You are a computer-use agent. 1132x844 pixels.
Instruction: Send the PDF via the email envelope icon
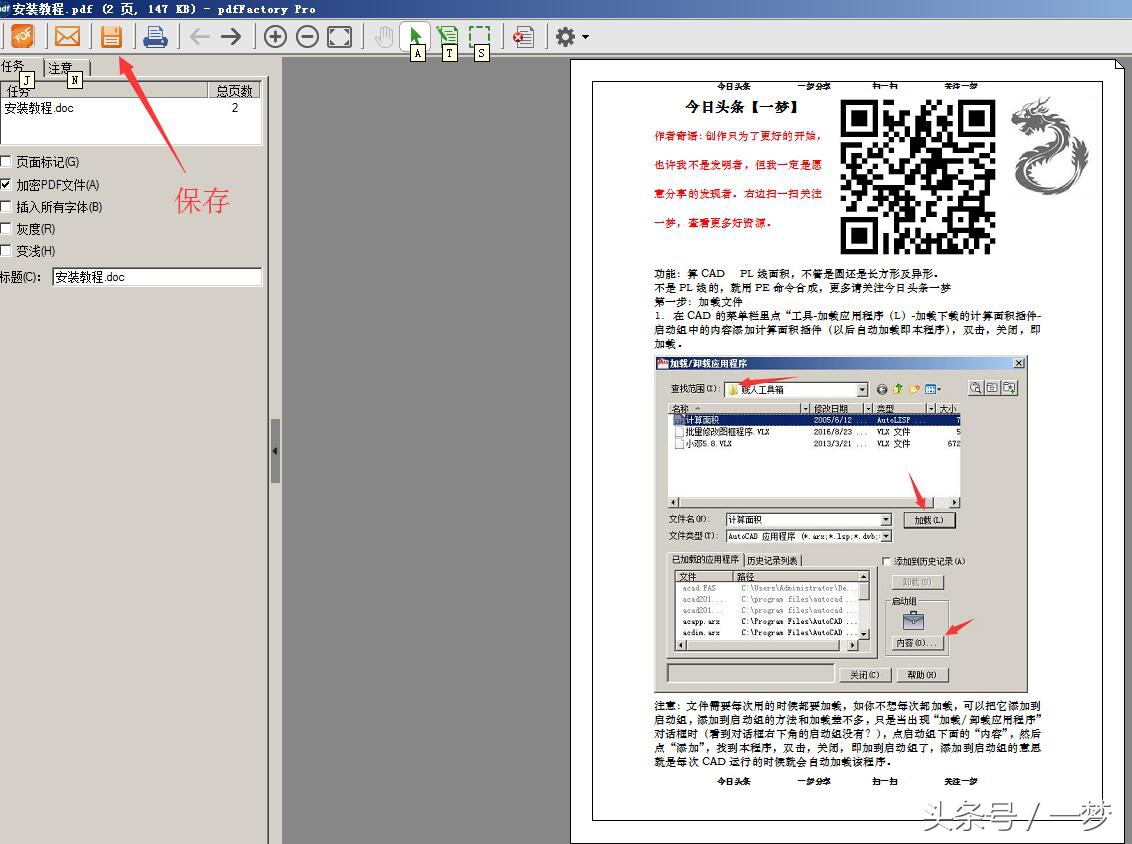coord(67,36)
